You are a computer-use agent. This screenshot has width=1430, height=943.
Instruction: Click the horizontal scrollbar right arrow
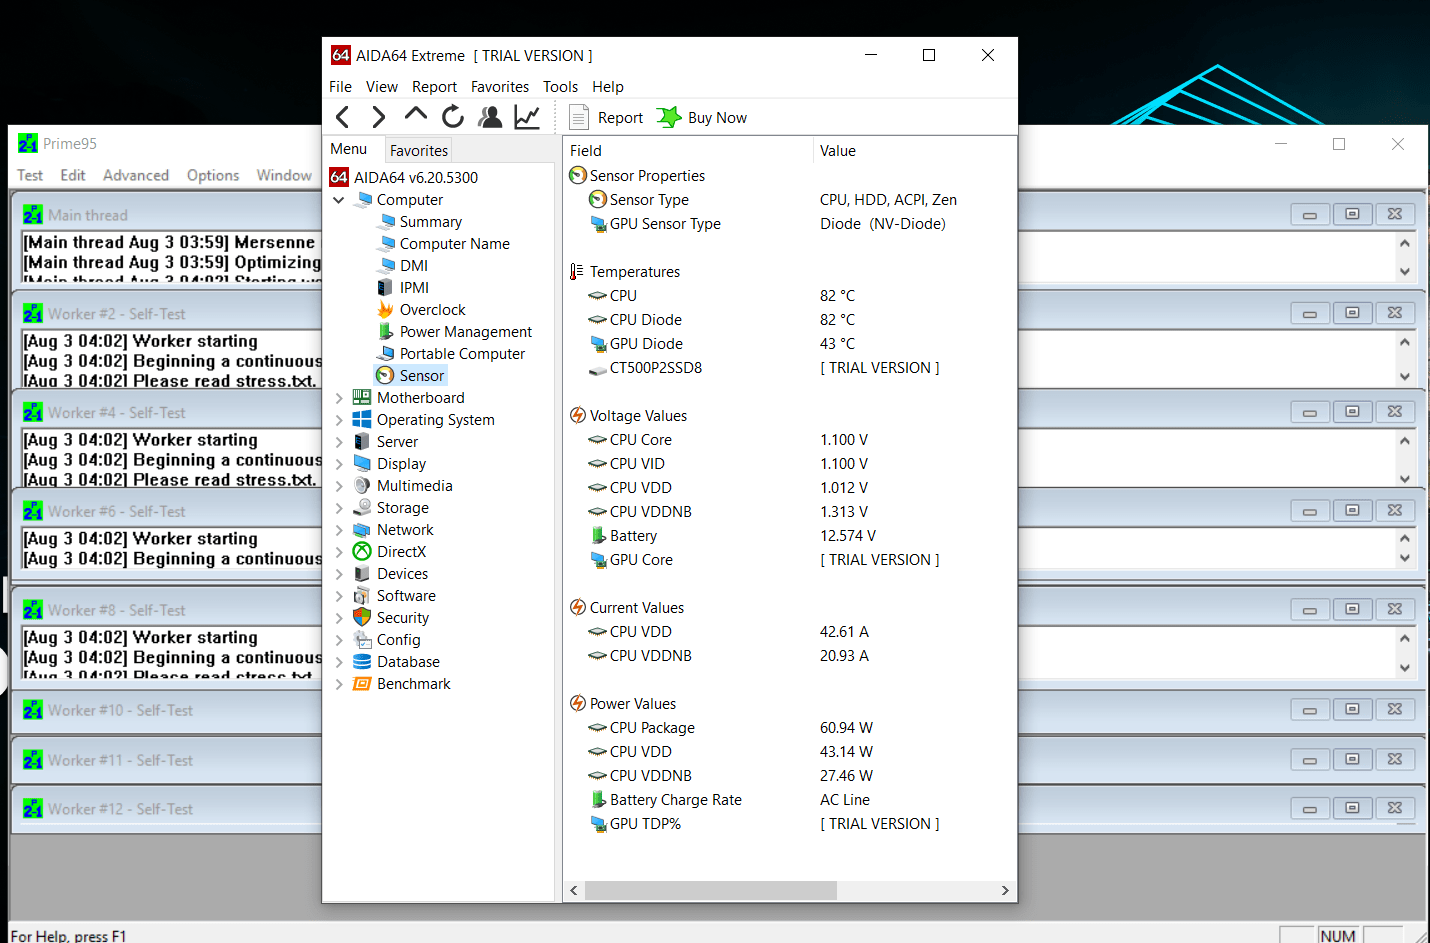(1005, 890)
